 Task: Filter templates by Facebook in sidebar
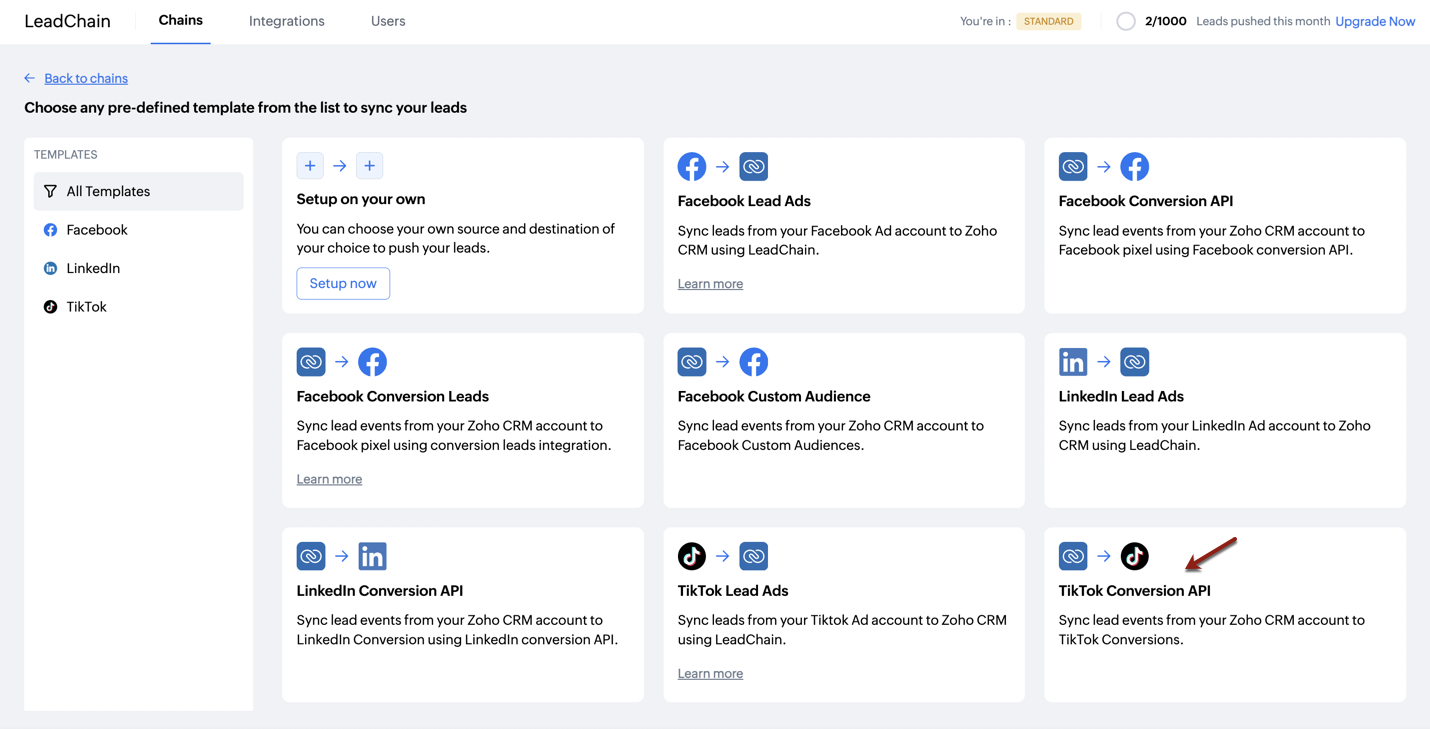coord(96,230)
